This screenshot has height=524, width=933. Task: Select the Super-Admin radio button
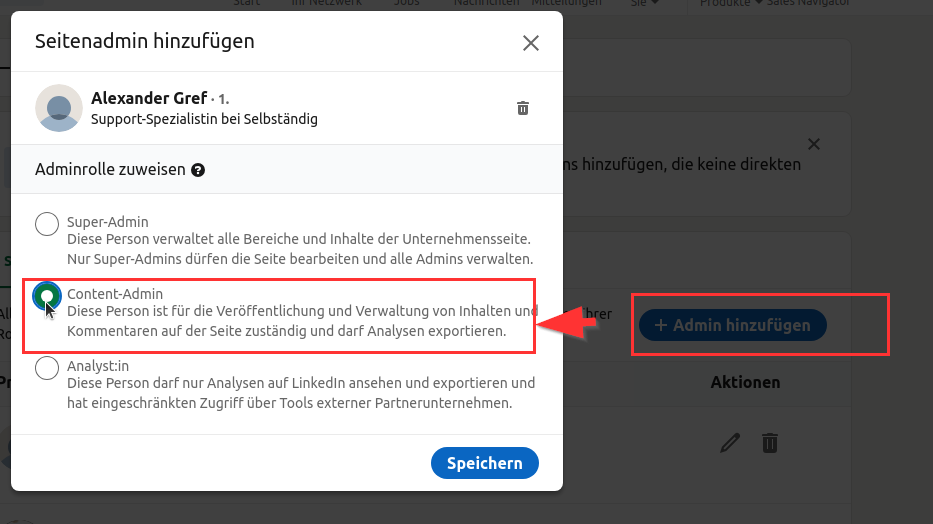click(x=47, y=224)
